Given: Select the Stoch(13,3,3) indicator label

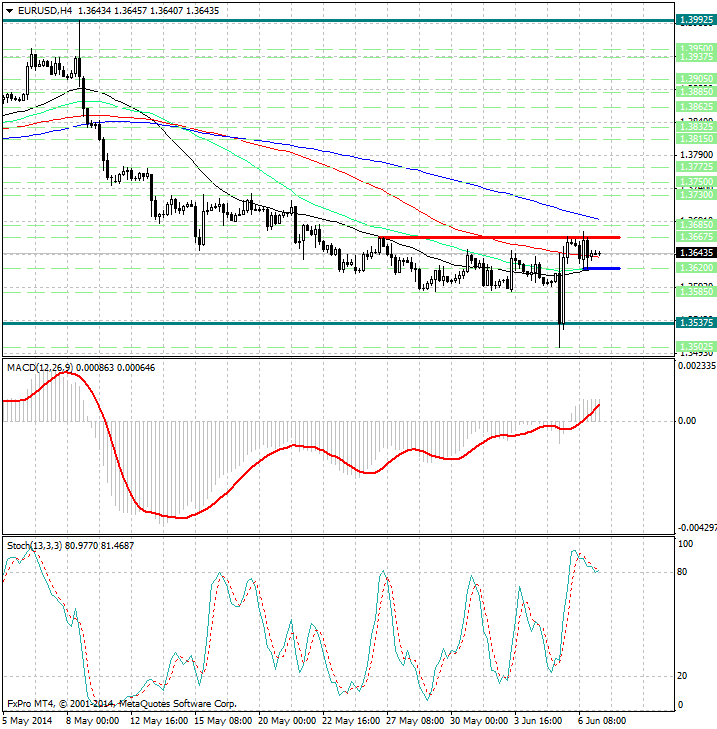Looking at the screenshot, I should pos(34,545).
